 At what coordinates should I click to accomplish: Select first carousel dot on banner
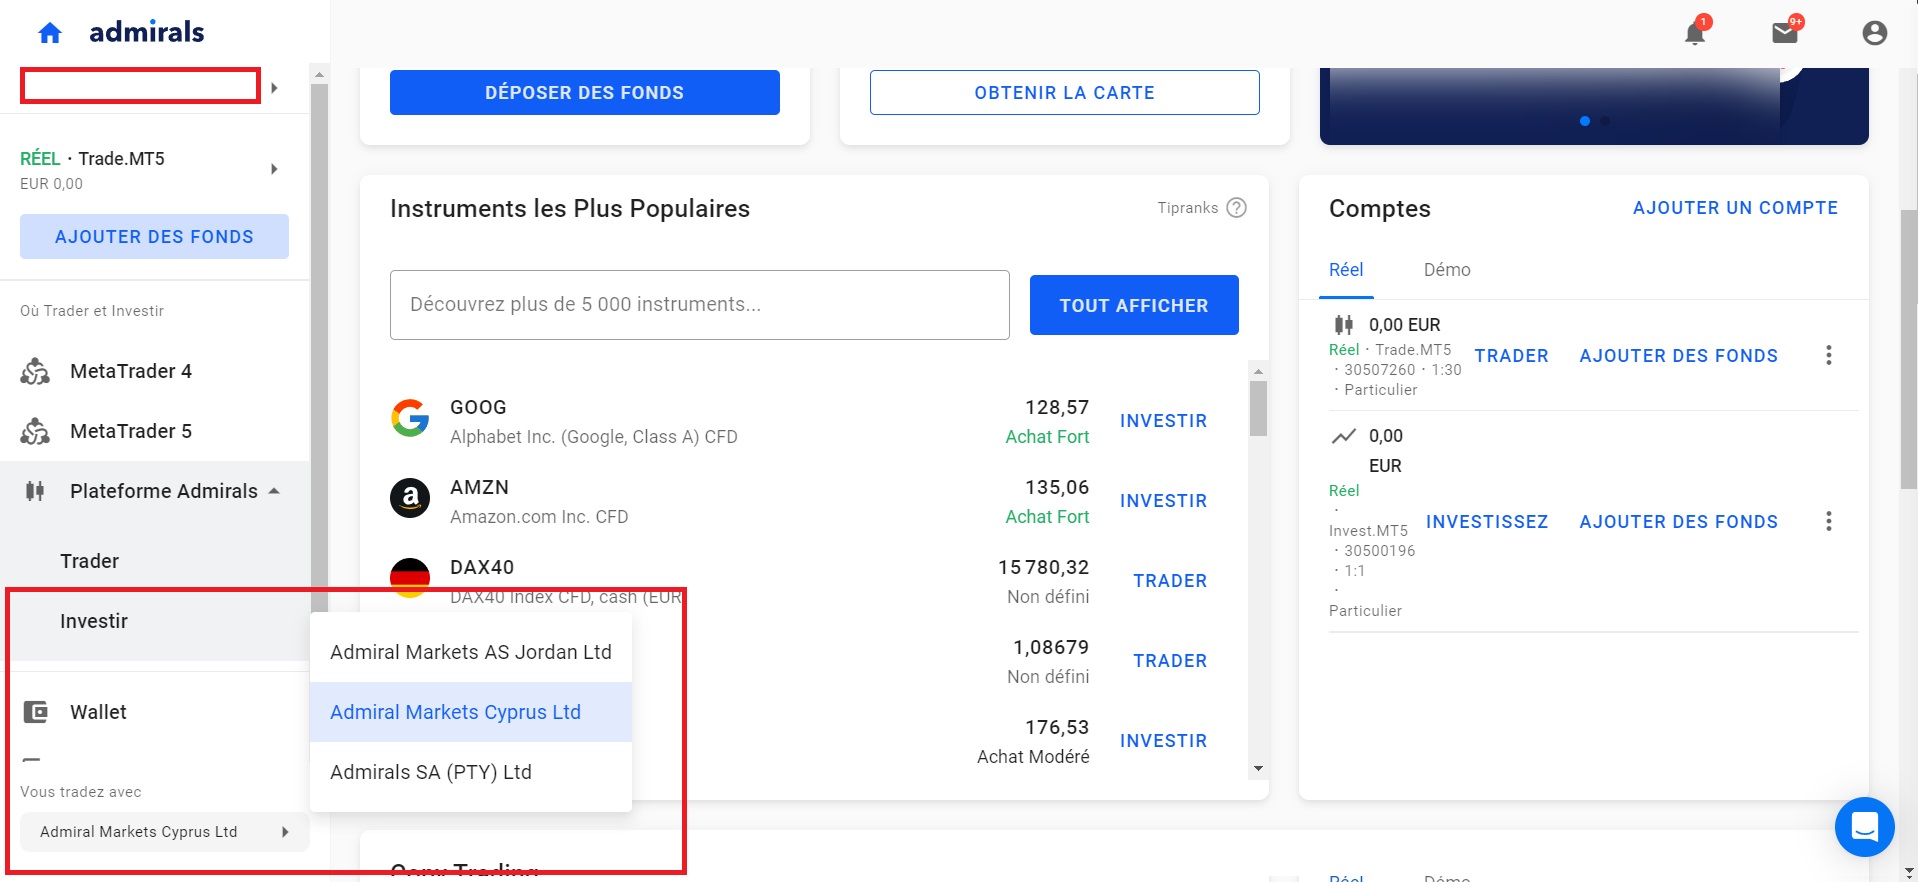(1585, 121)
